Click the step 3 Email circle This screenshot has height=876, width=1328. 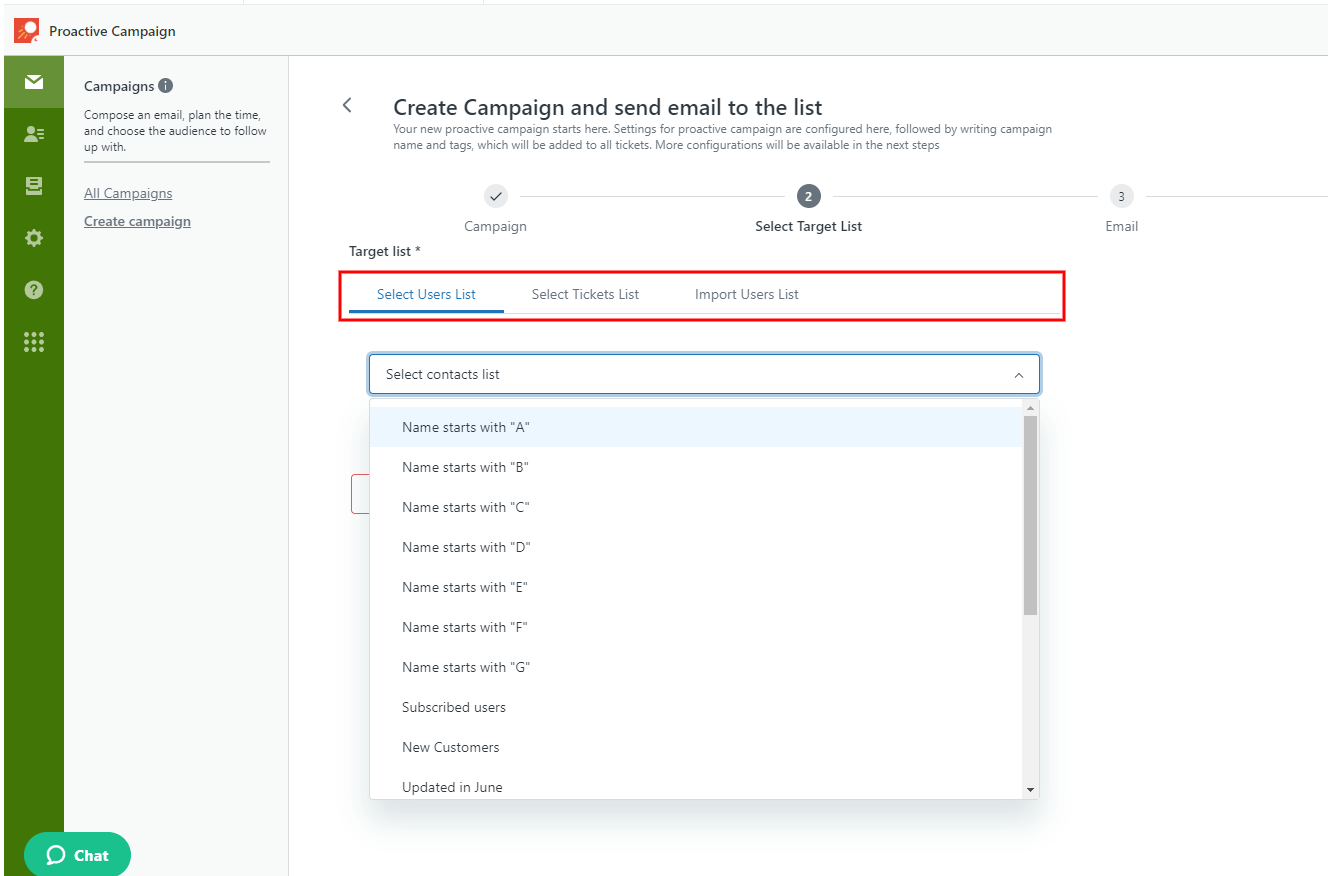(1121, 196)
